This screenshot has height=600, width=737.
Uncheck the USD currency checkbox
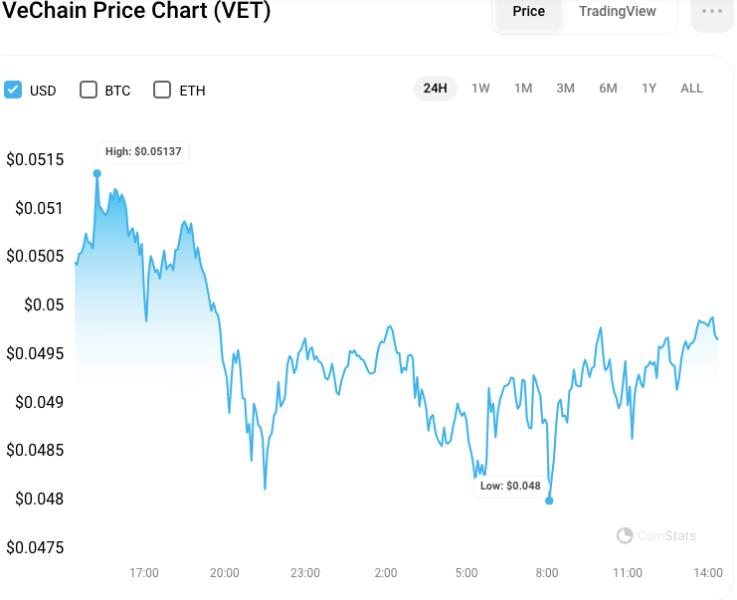click(13, 90)
